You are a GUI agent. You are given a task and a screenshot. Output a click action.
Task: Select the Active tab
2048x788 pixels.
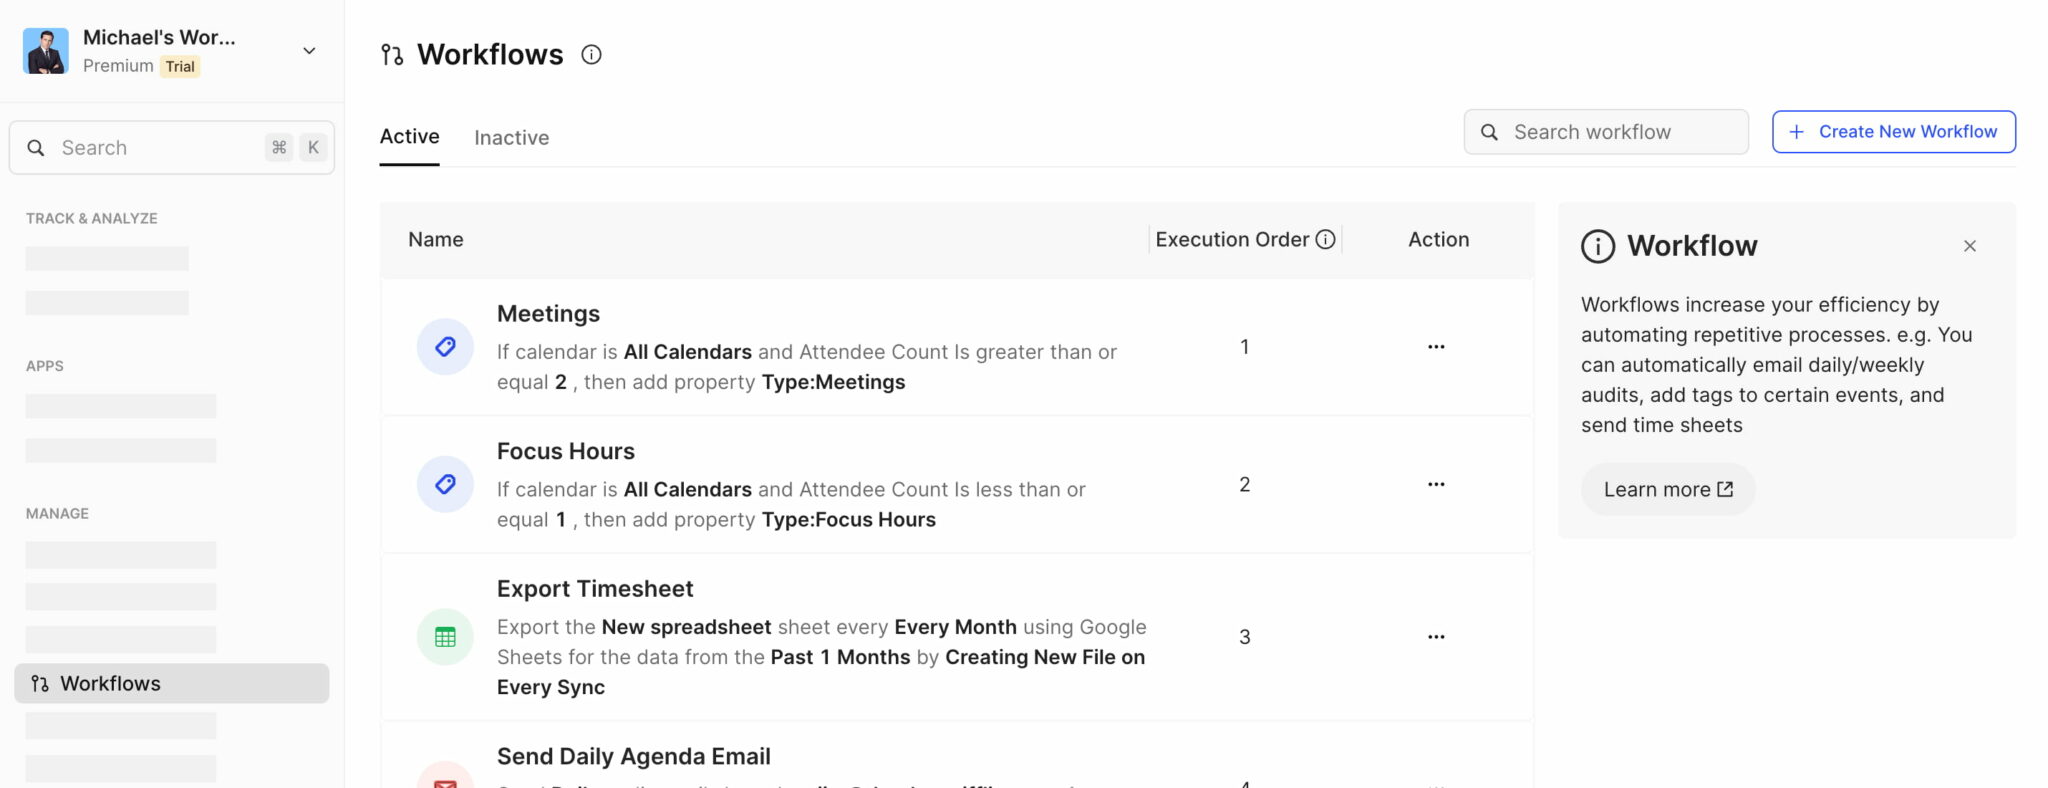(409, 136)
